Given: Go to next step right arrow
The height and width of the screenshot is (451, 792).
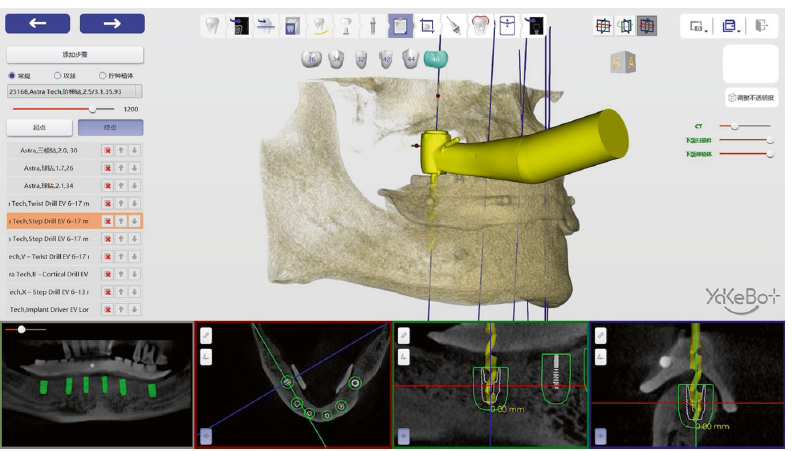Looking at the screenshot, I should pos(112,23).
